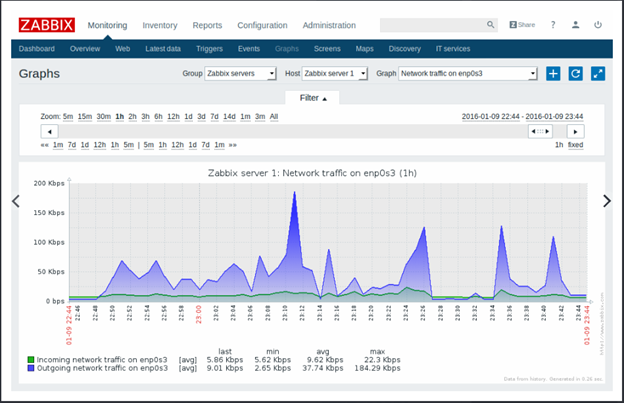Go to the Web tab
The width and height of the screenshot is (624, 403).
point(123,49)
